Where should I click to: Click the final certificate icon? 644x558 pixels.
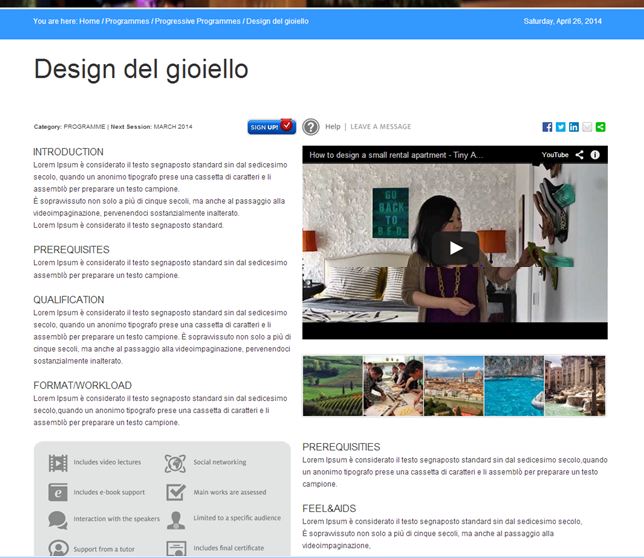pos(176,549)
